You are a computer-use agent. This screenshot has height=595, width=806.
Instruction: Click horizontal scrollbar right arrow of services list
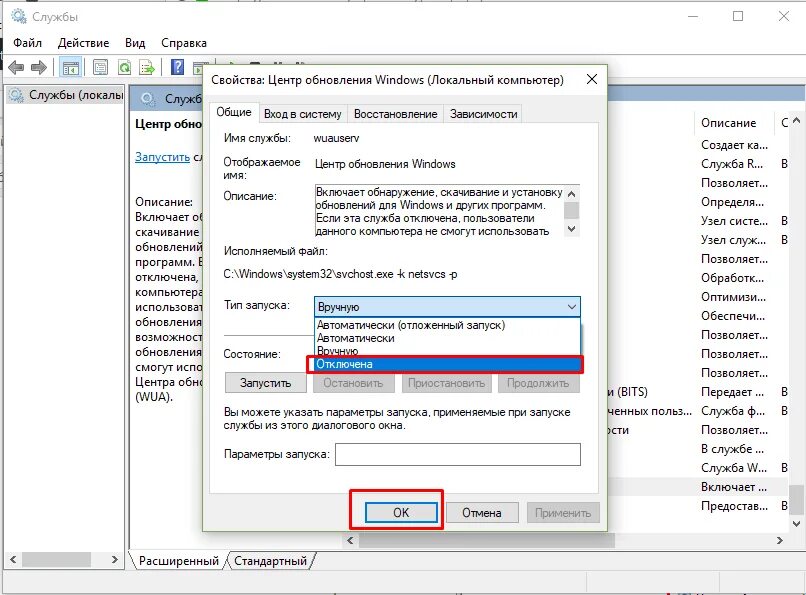pos(780,540)
